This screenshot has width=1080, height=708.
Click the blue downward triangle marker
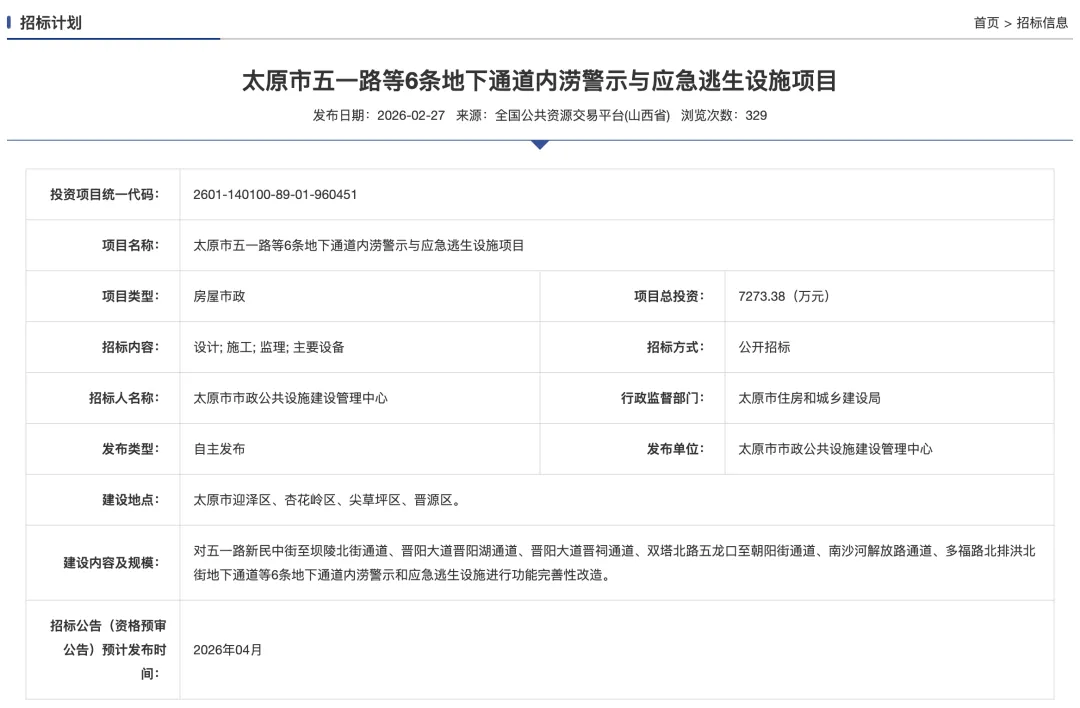coord(540,145)
